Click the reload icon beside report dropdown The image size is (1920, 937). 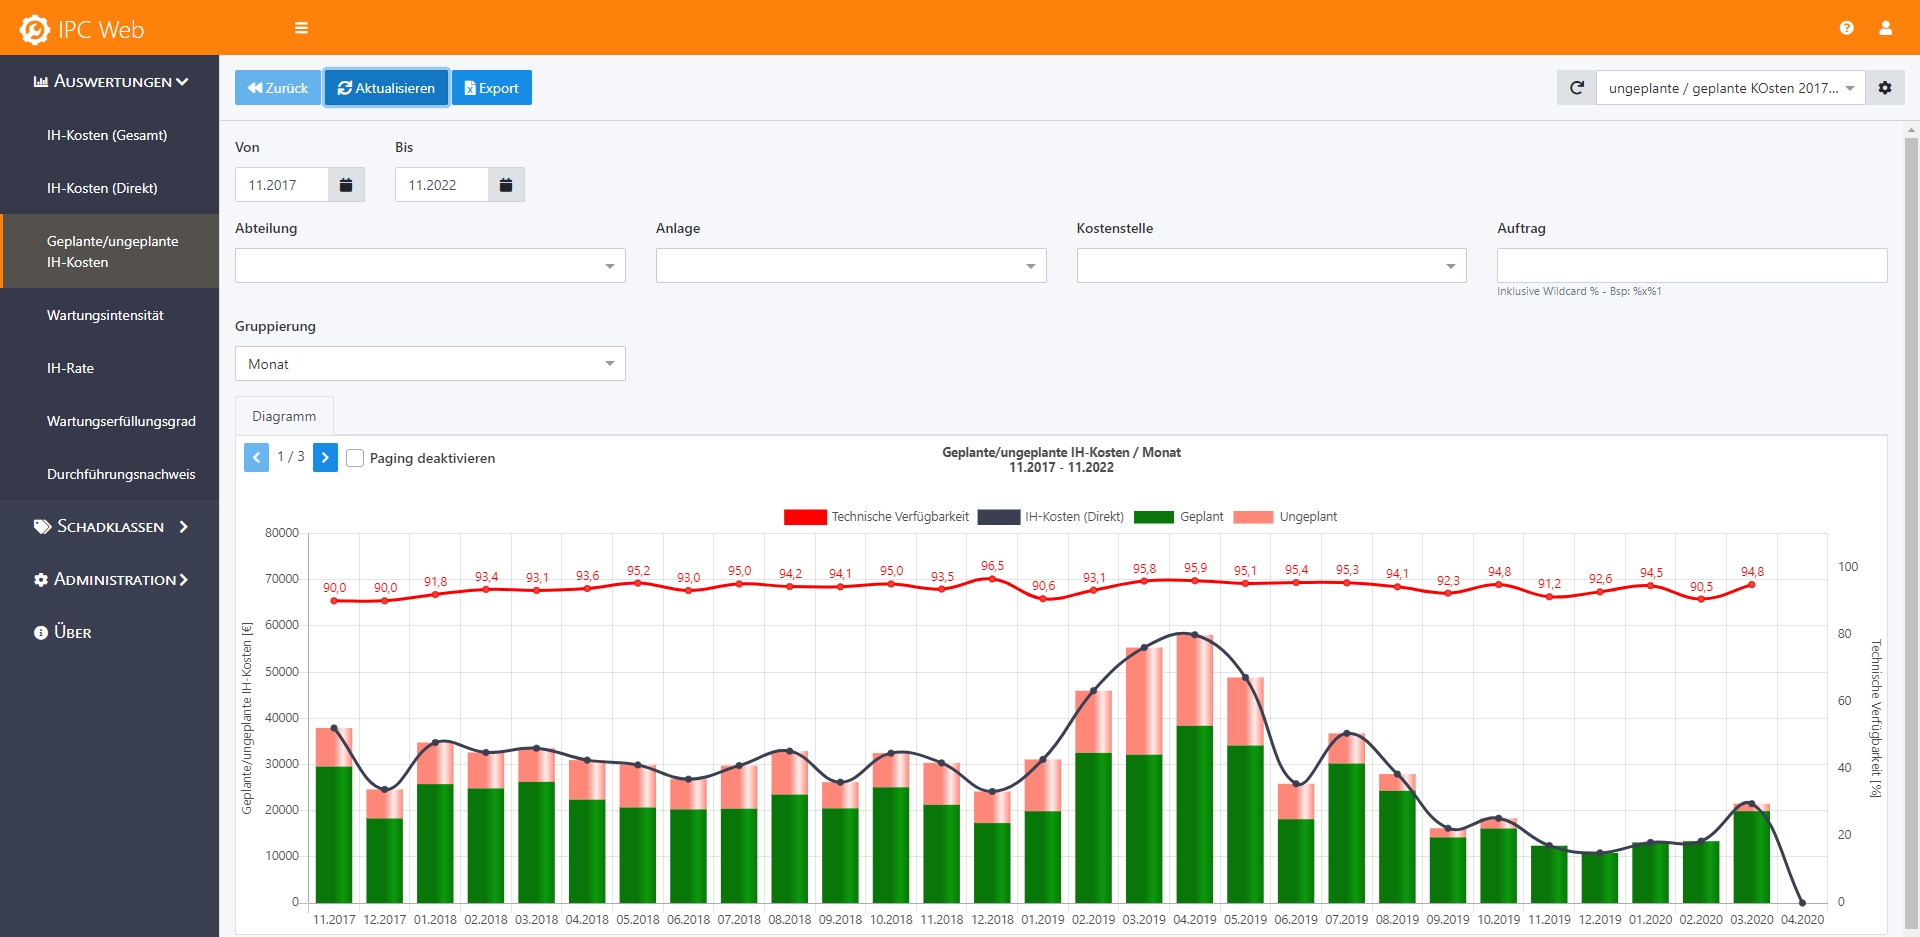click(1577, 88)
